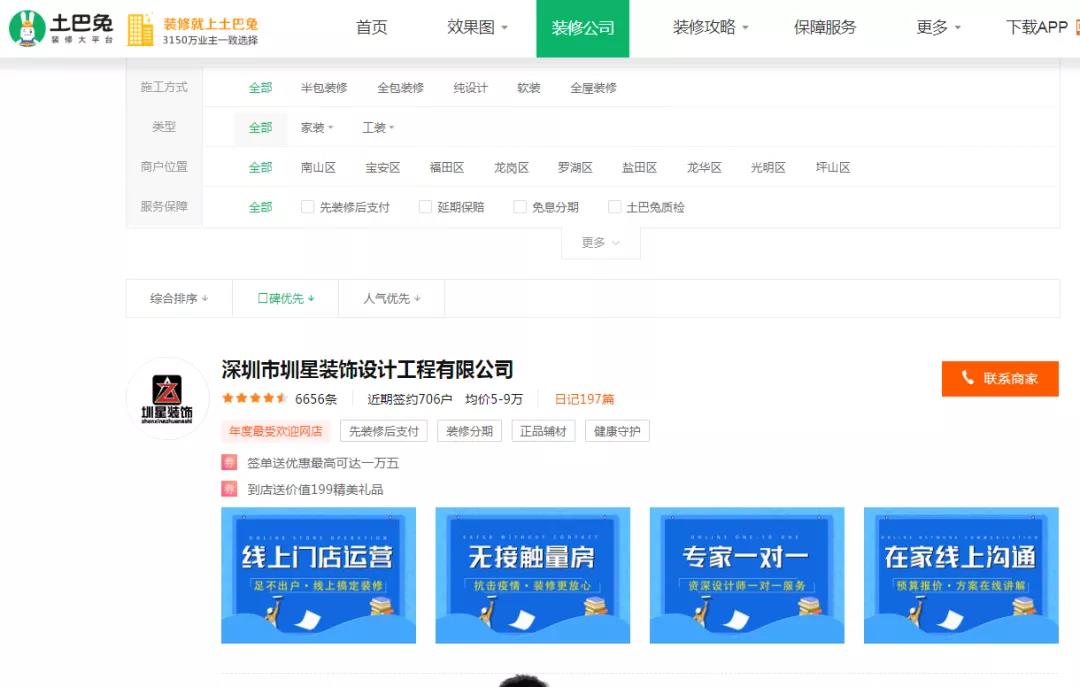Open the 首页 navigation menu item

pos(372,28)
